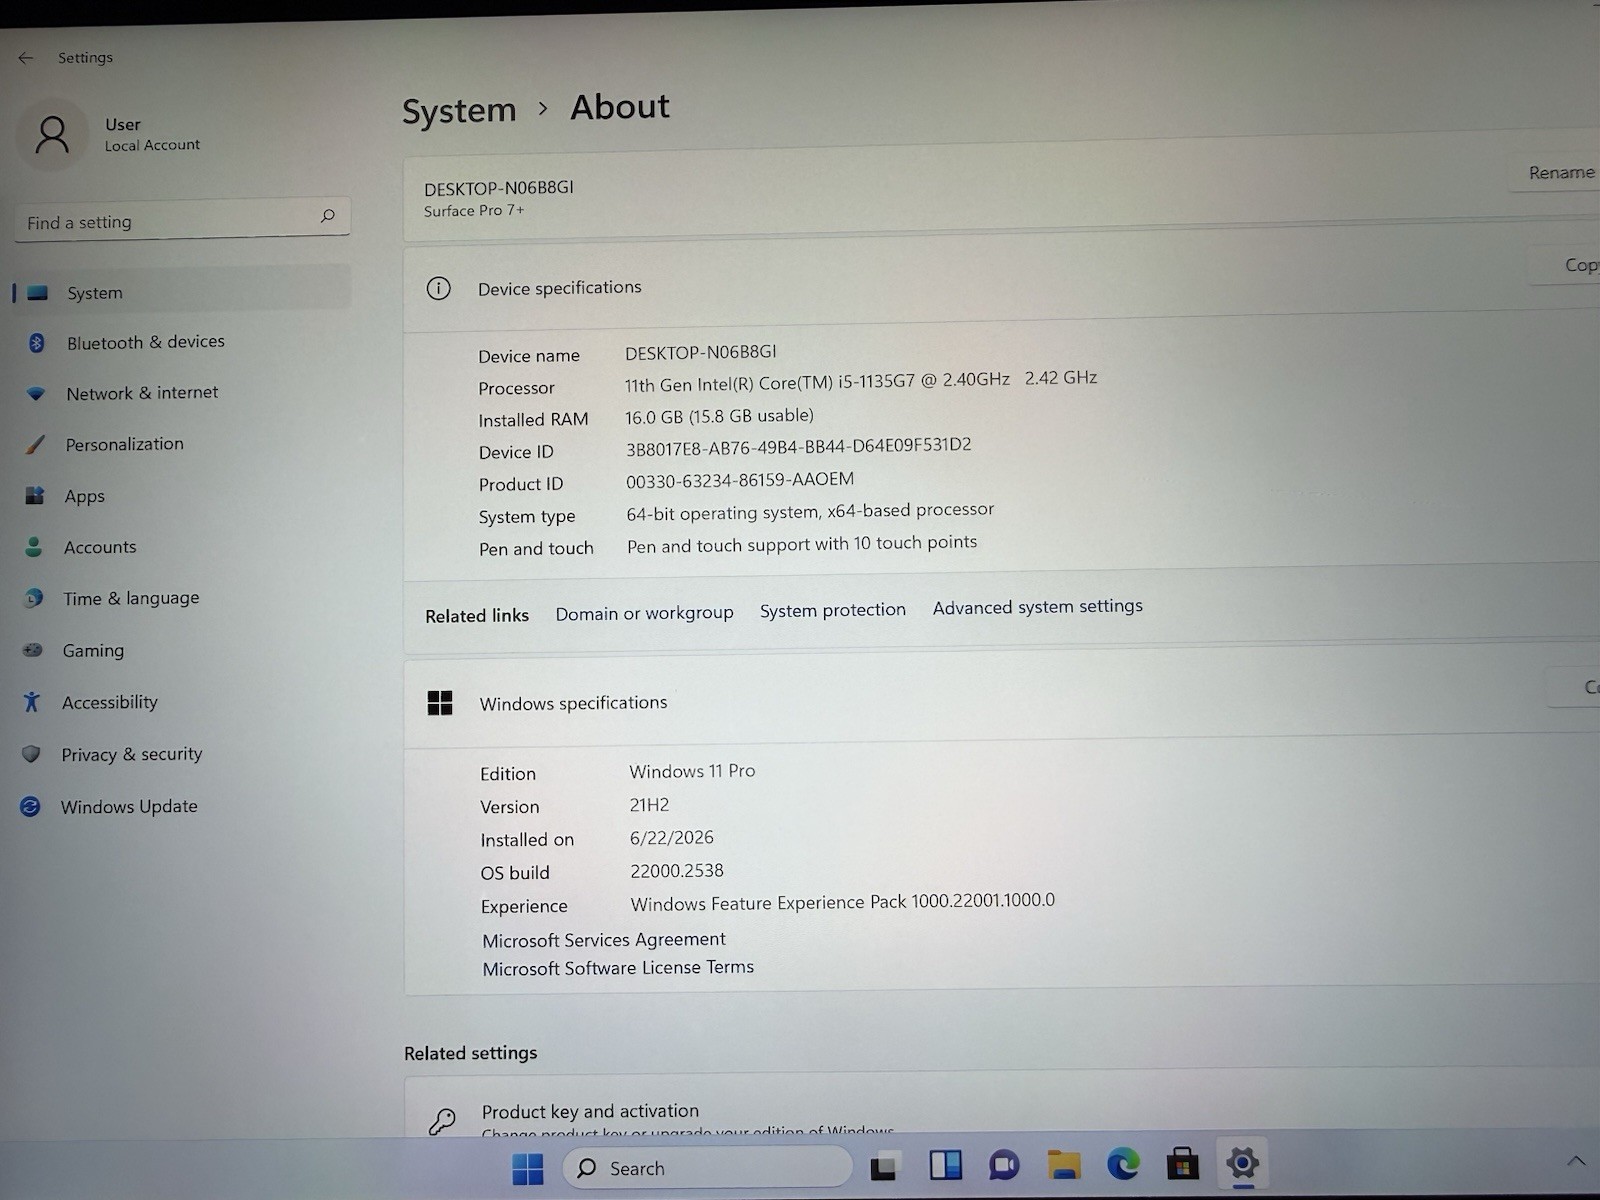This screenshot has width=1600, height=1200.
Task: Click the Version value 21H2
Action: [x=649, y=805]
